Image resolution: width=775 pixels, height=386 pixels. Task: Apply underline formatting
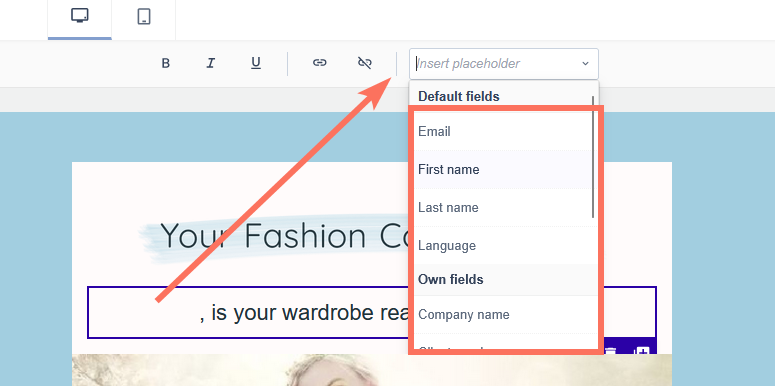coord(256,63)
